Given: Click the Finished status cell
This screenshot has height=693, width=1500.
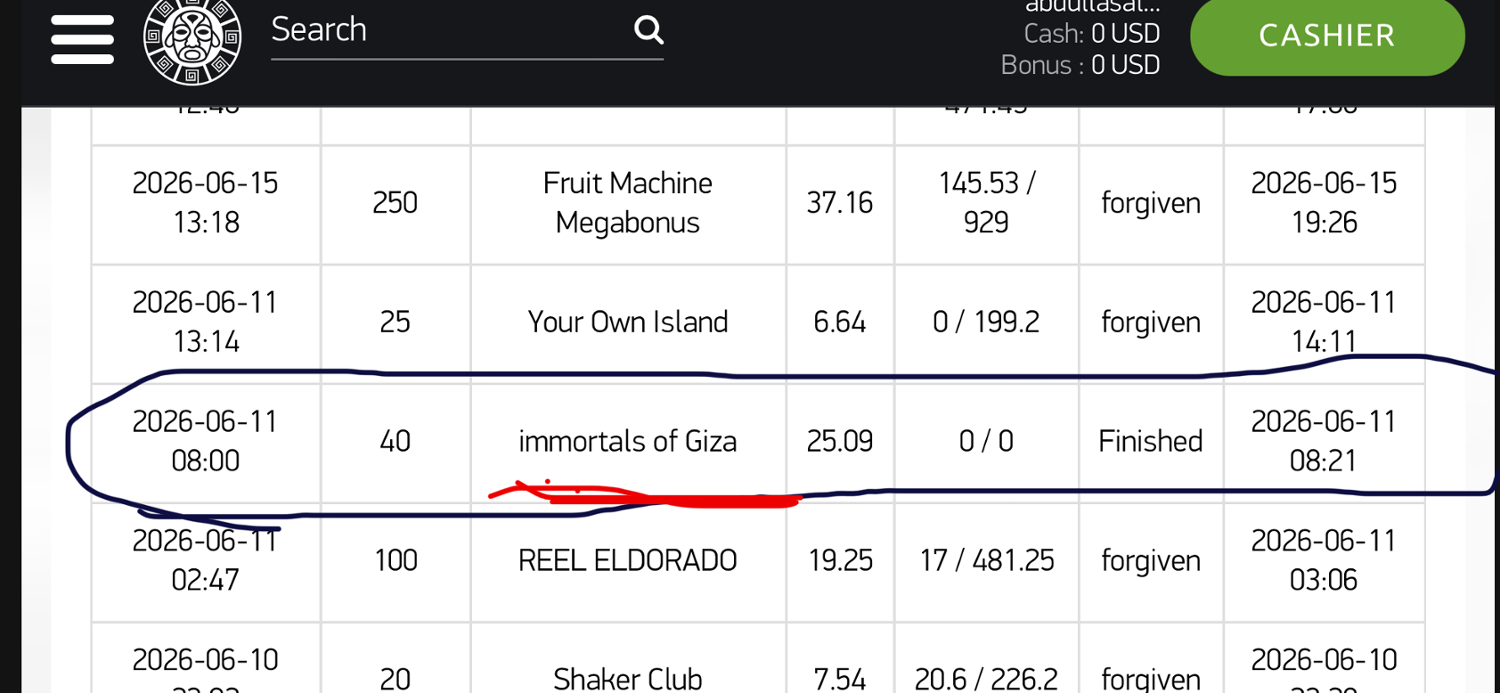Looking at the screenshot, I should [1150, 441].
